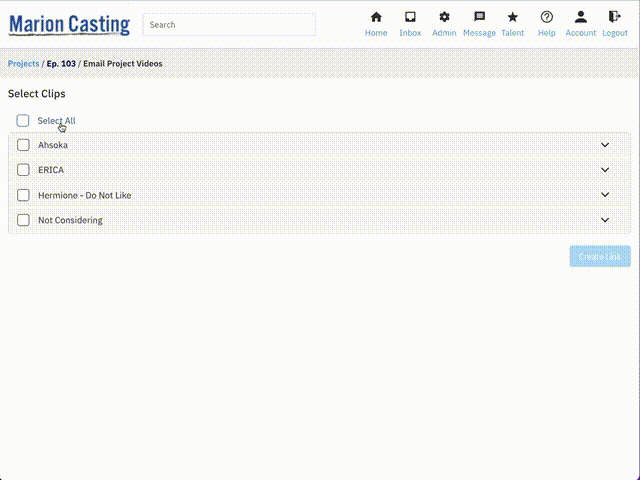Open the Account person icon
The width and height of the screenshot is (640, 480).
point(580,17)
